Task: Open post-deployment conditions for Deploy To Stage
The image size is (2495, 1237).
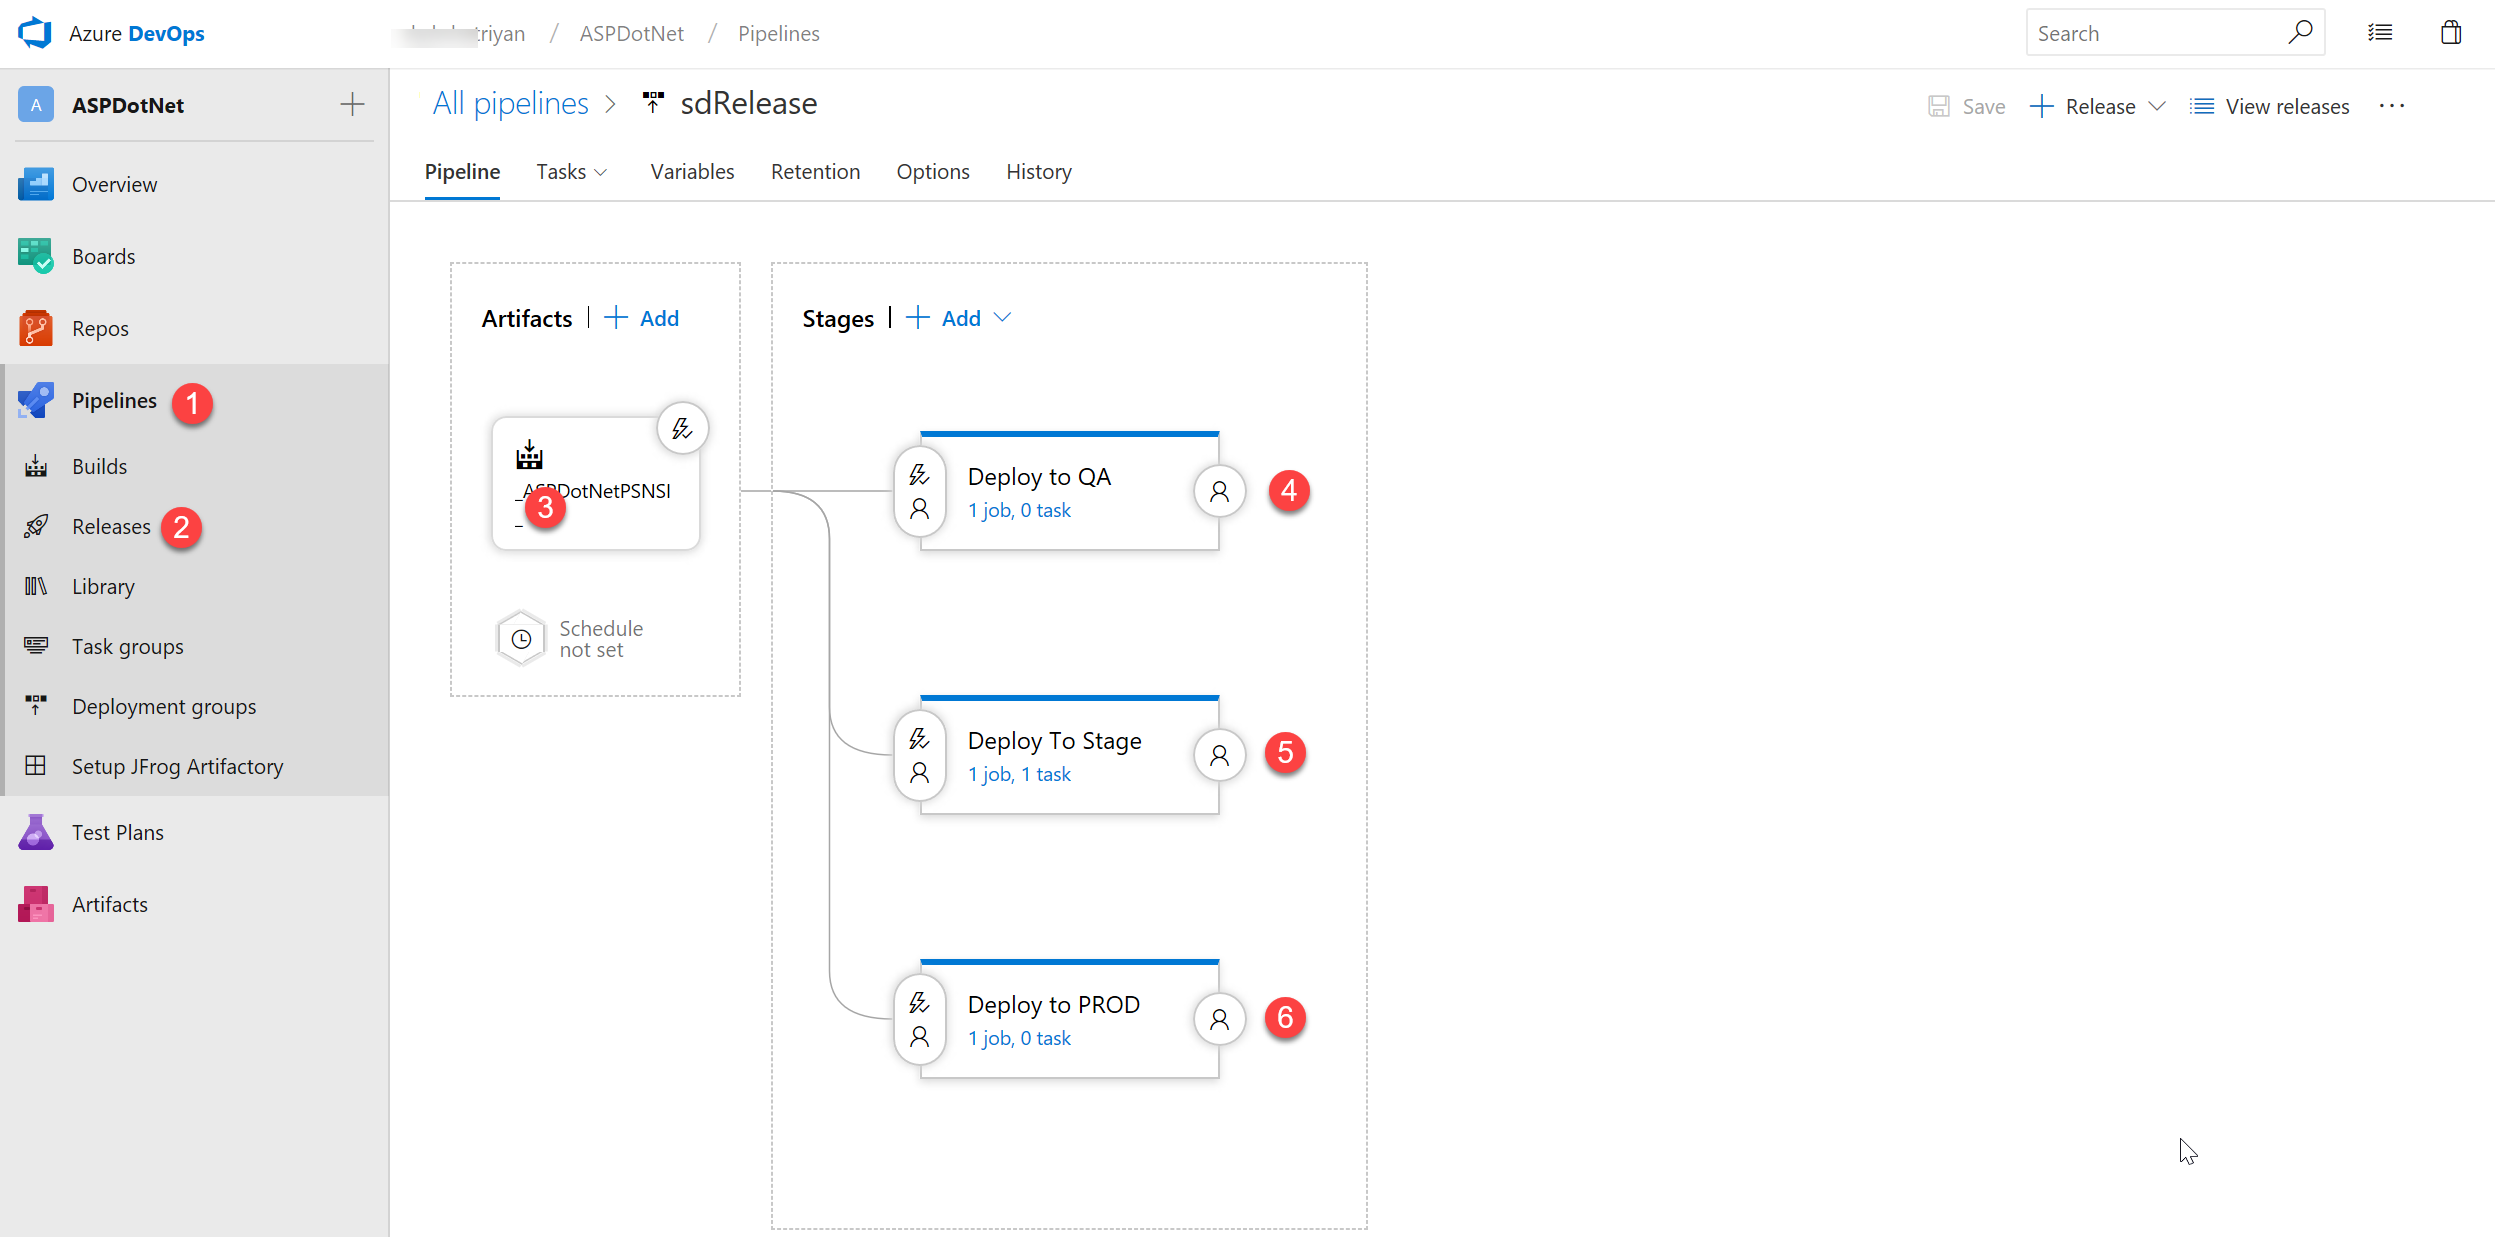Action: click(x=1220, y=755)
